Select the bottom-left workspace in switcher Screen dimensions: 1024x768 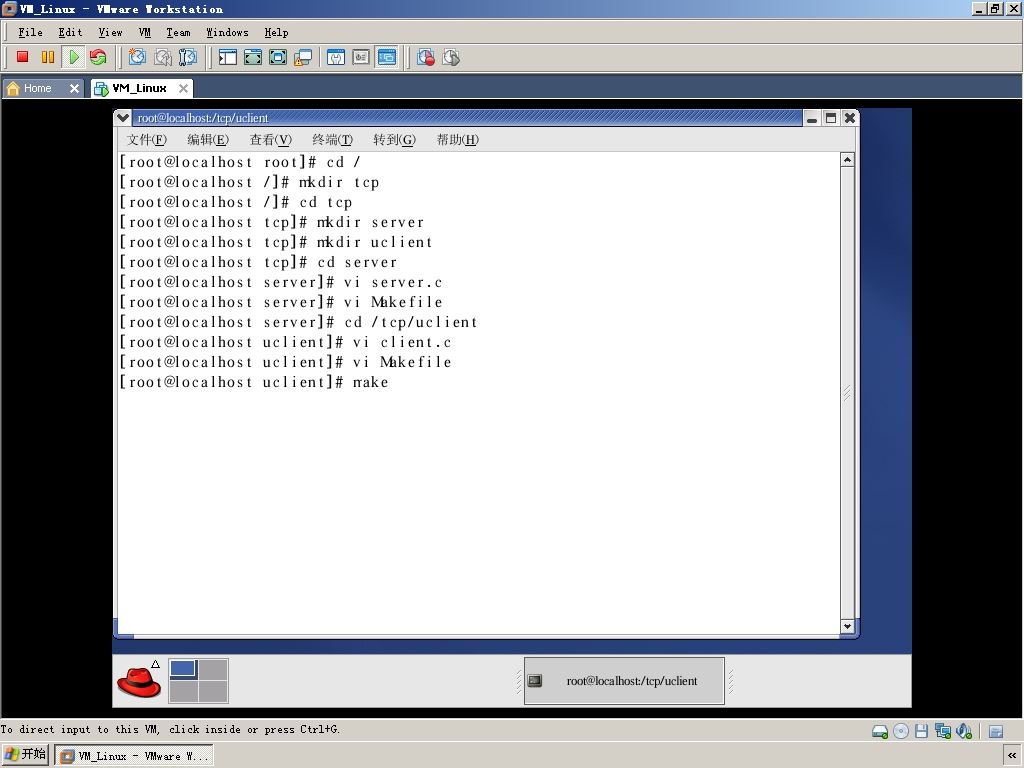(184, 692)
